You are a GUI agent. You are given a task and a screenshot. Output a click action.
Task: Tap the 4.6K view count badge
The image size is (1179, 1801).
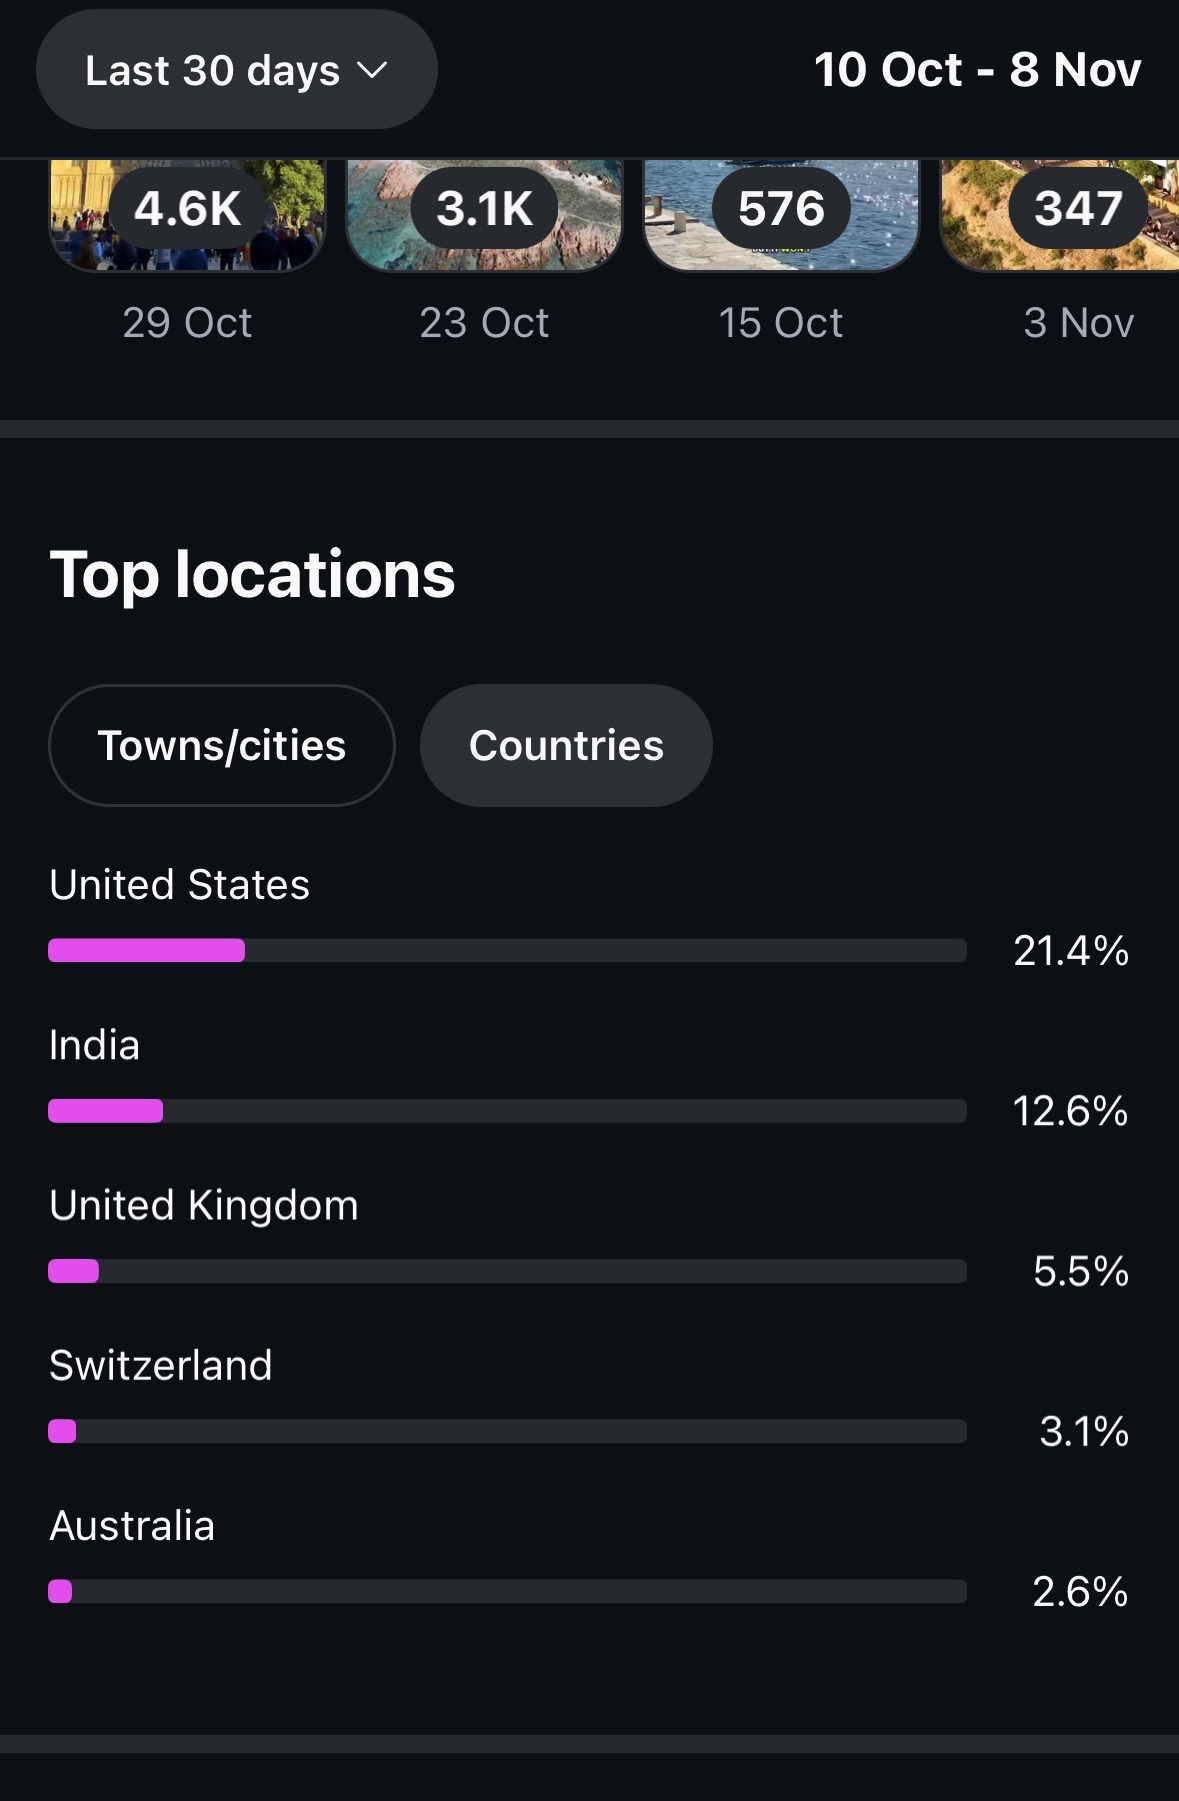[x=188, y=209]
